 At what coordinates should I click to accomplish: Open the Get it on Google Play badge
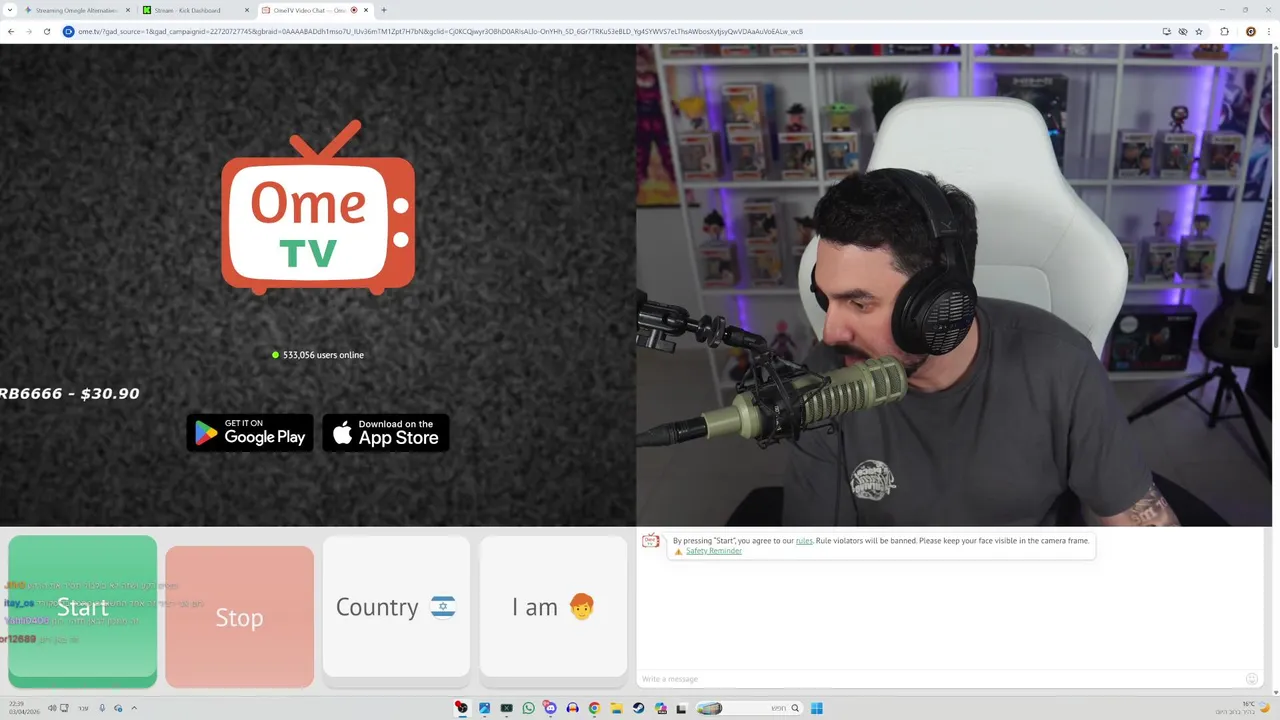[250, 433]
